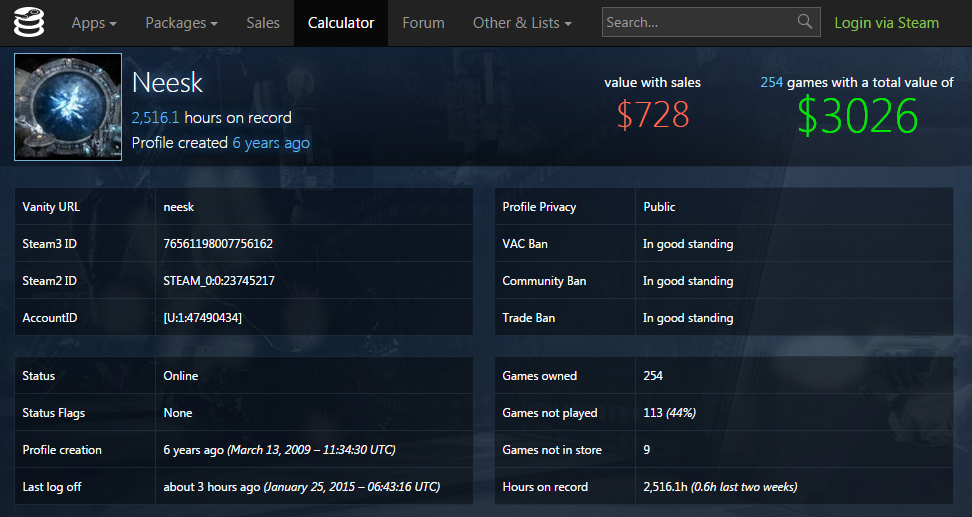Click the 'AccountID' row label
The width and height of the screenshot is (972, 517).
coord(50,318)
